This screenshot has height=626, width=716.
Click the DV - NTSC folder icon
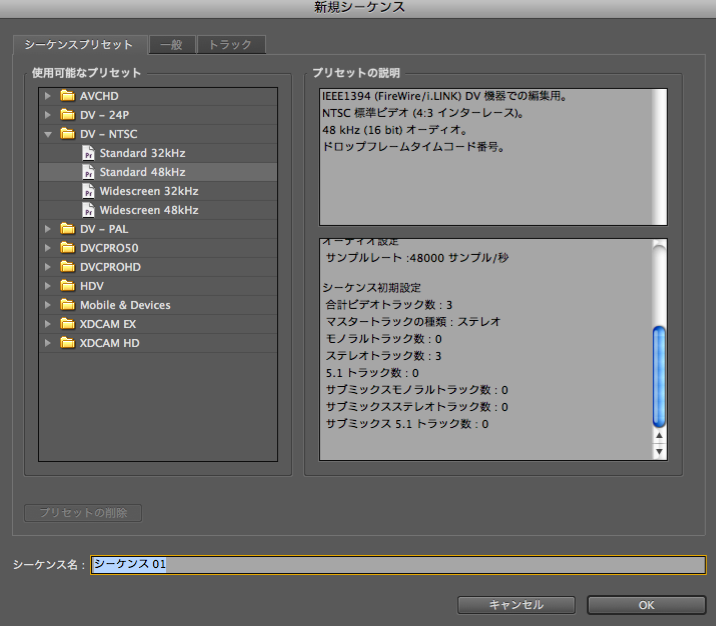[x=68, y=134]
